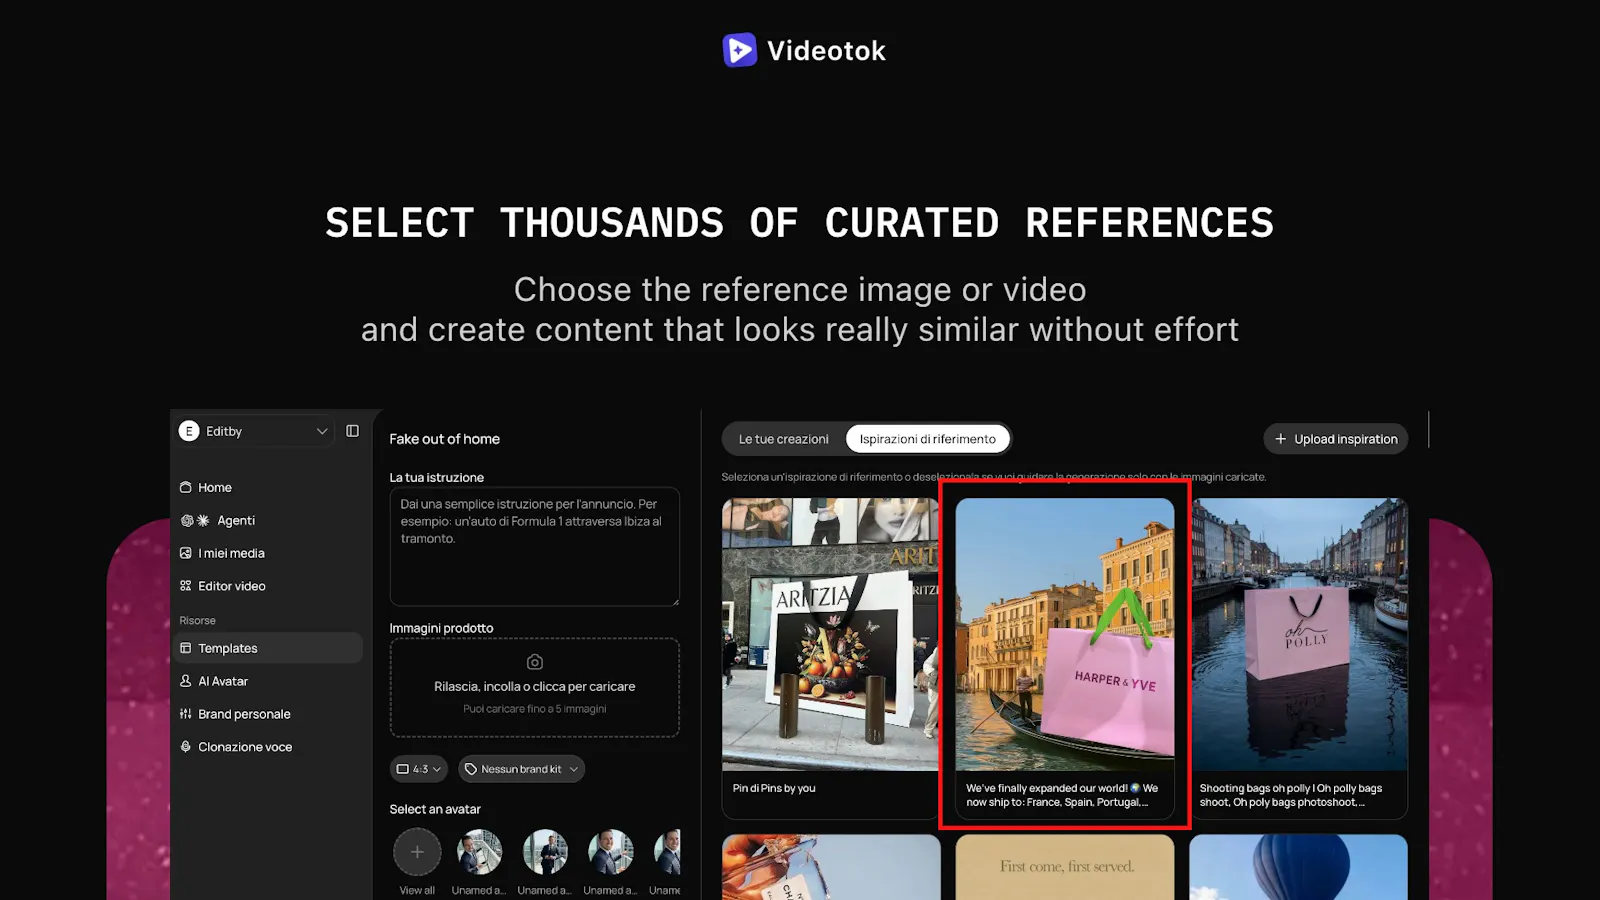The image size is (1600, 900).
Task: Click the Videotok logo icon
Action: [x=740, y=50]
